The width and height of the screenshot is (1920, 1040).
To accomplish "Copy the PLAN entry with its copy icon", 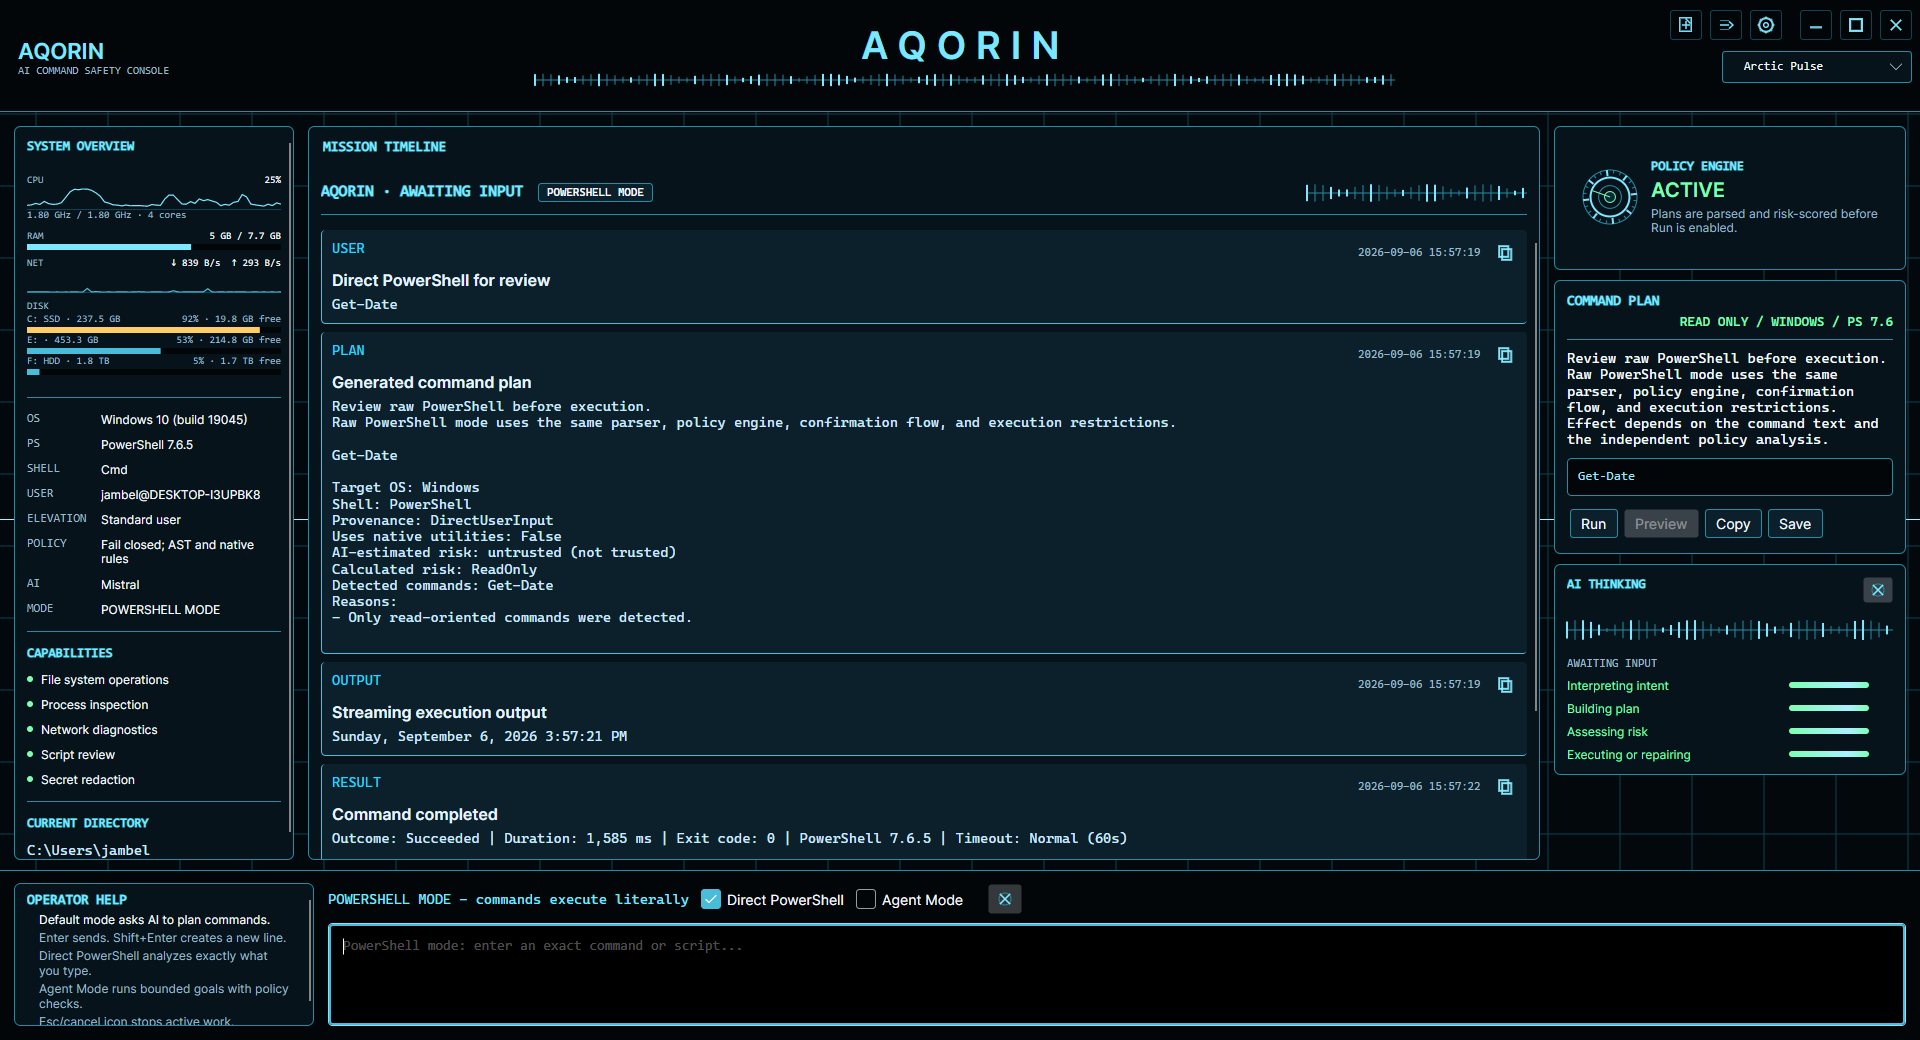I will (x=1505, y=355).
